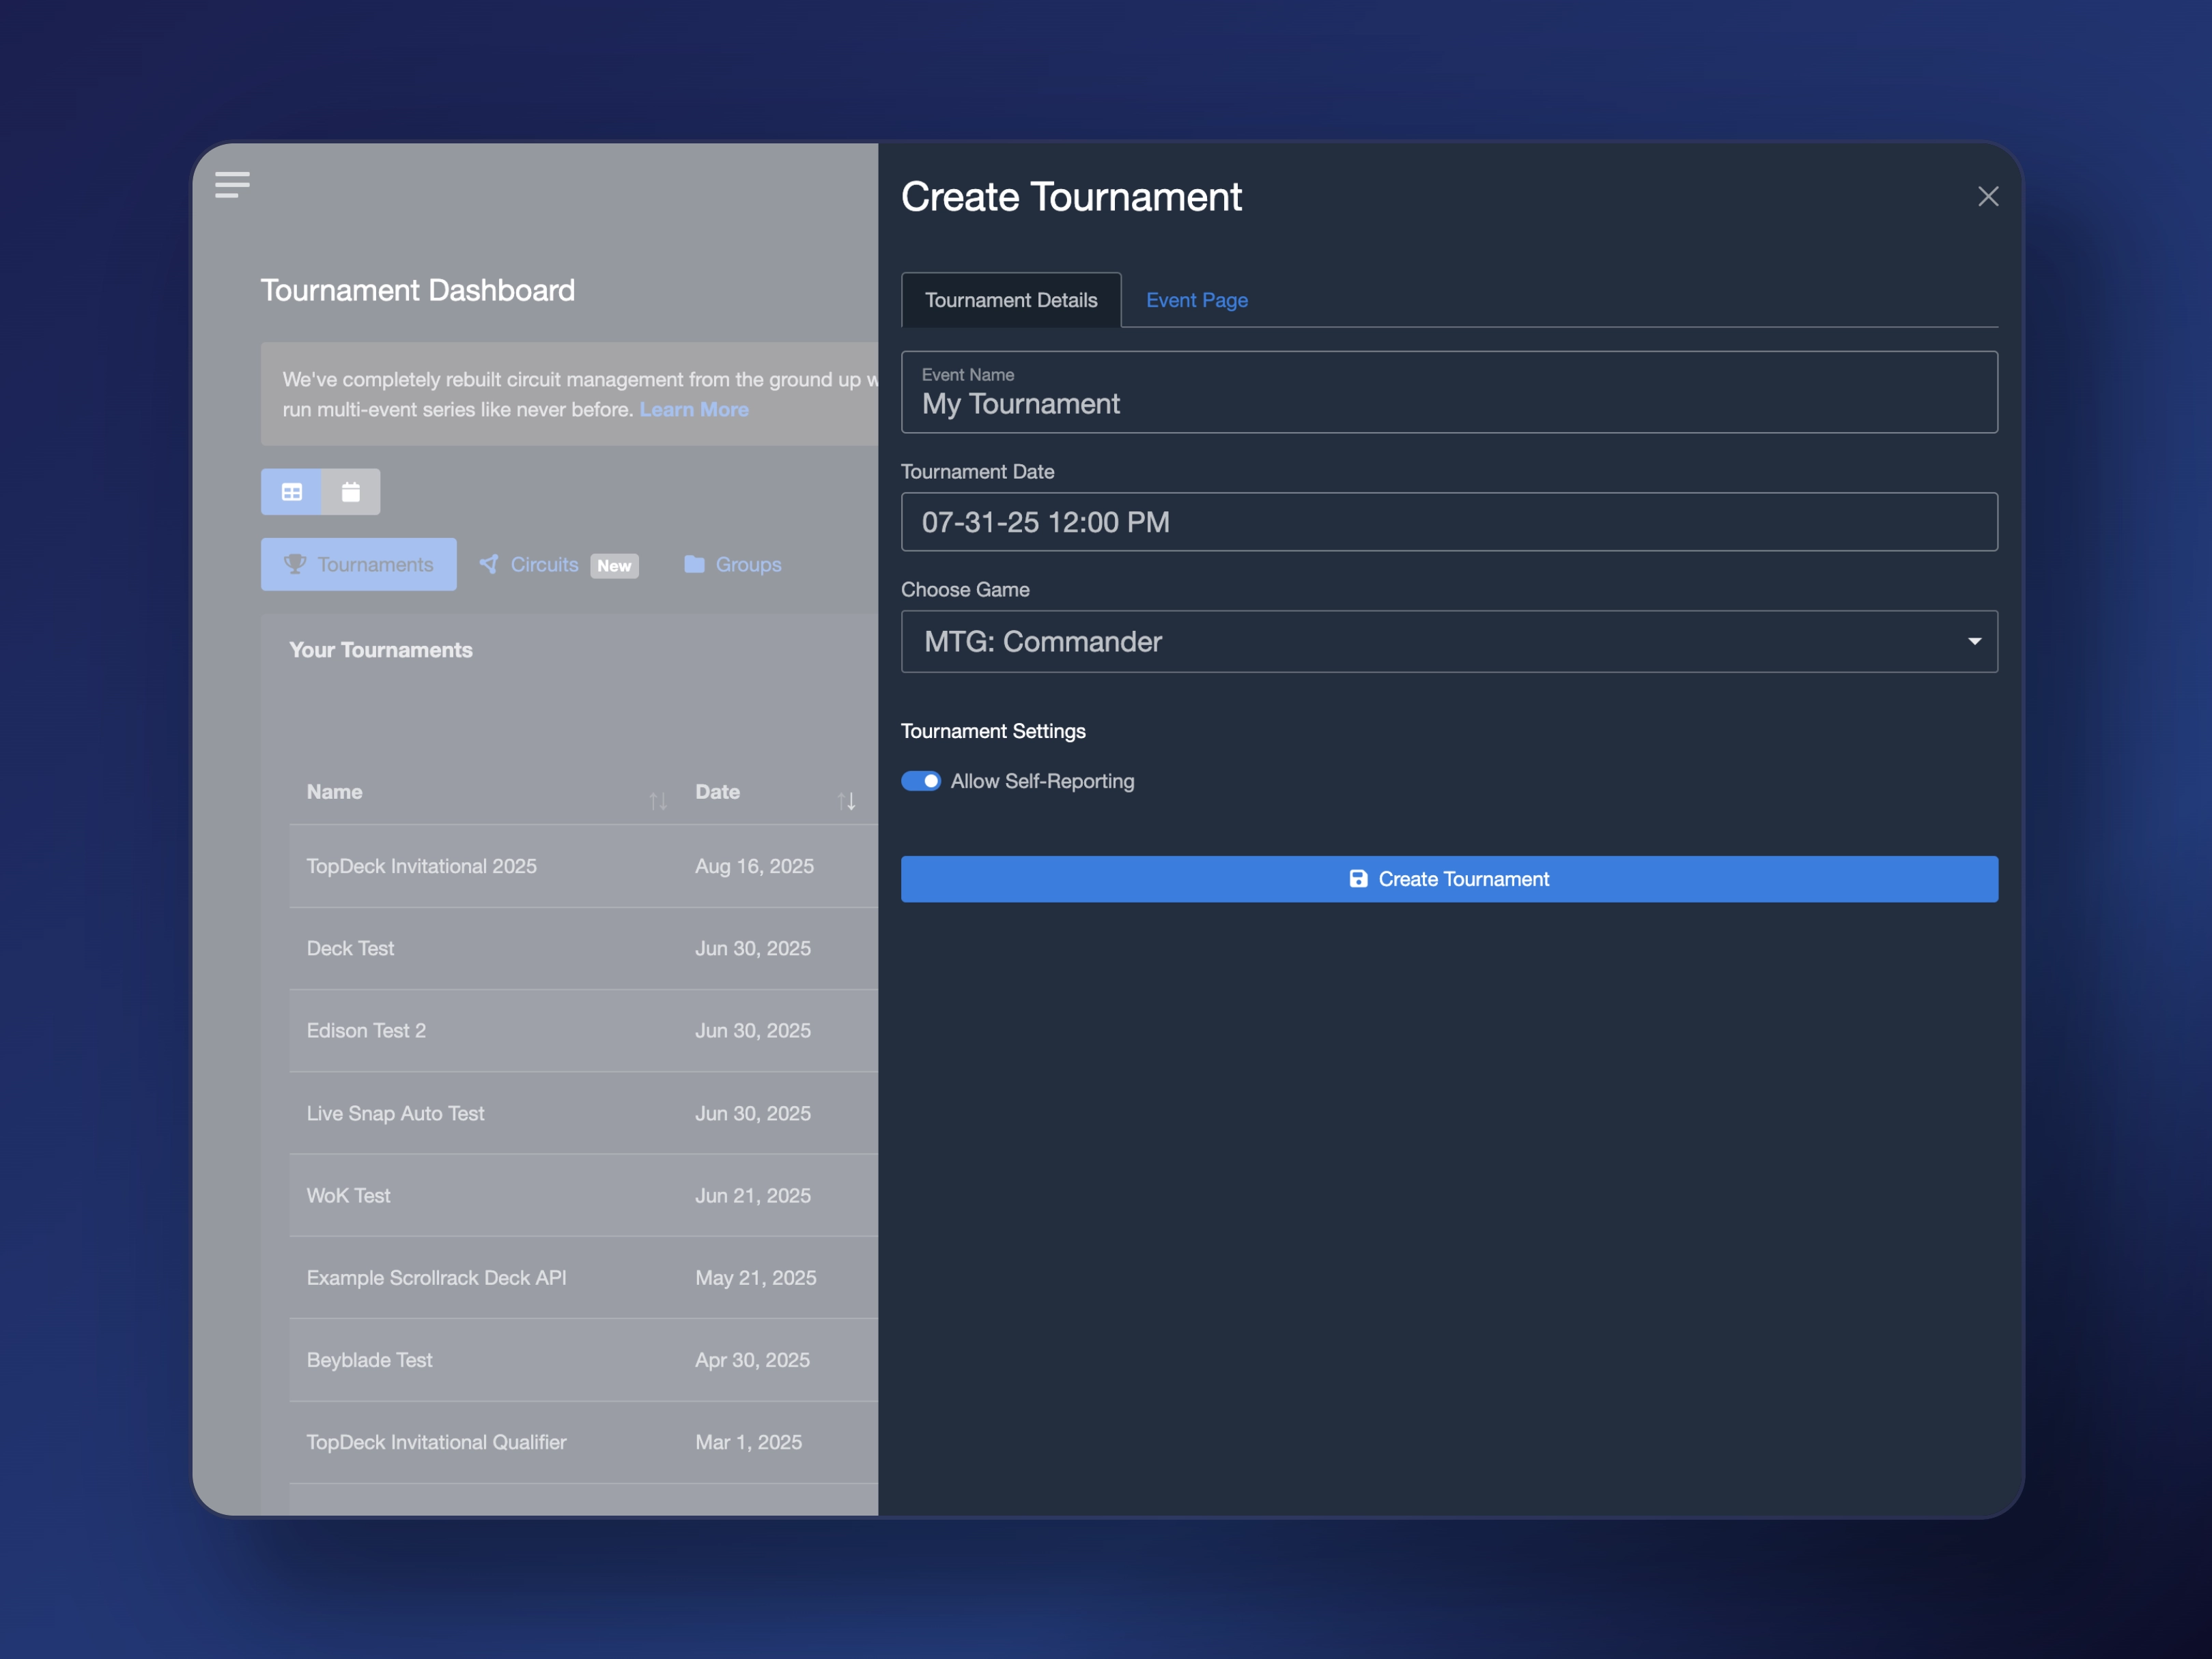Viewport: 2212px width, 1659px height.
Task: Select the Tournament Details tab
Action: [1010, 300]
